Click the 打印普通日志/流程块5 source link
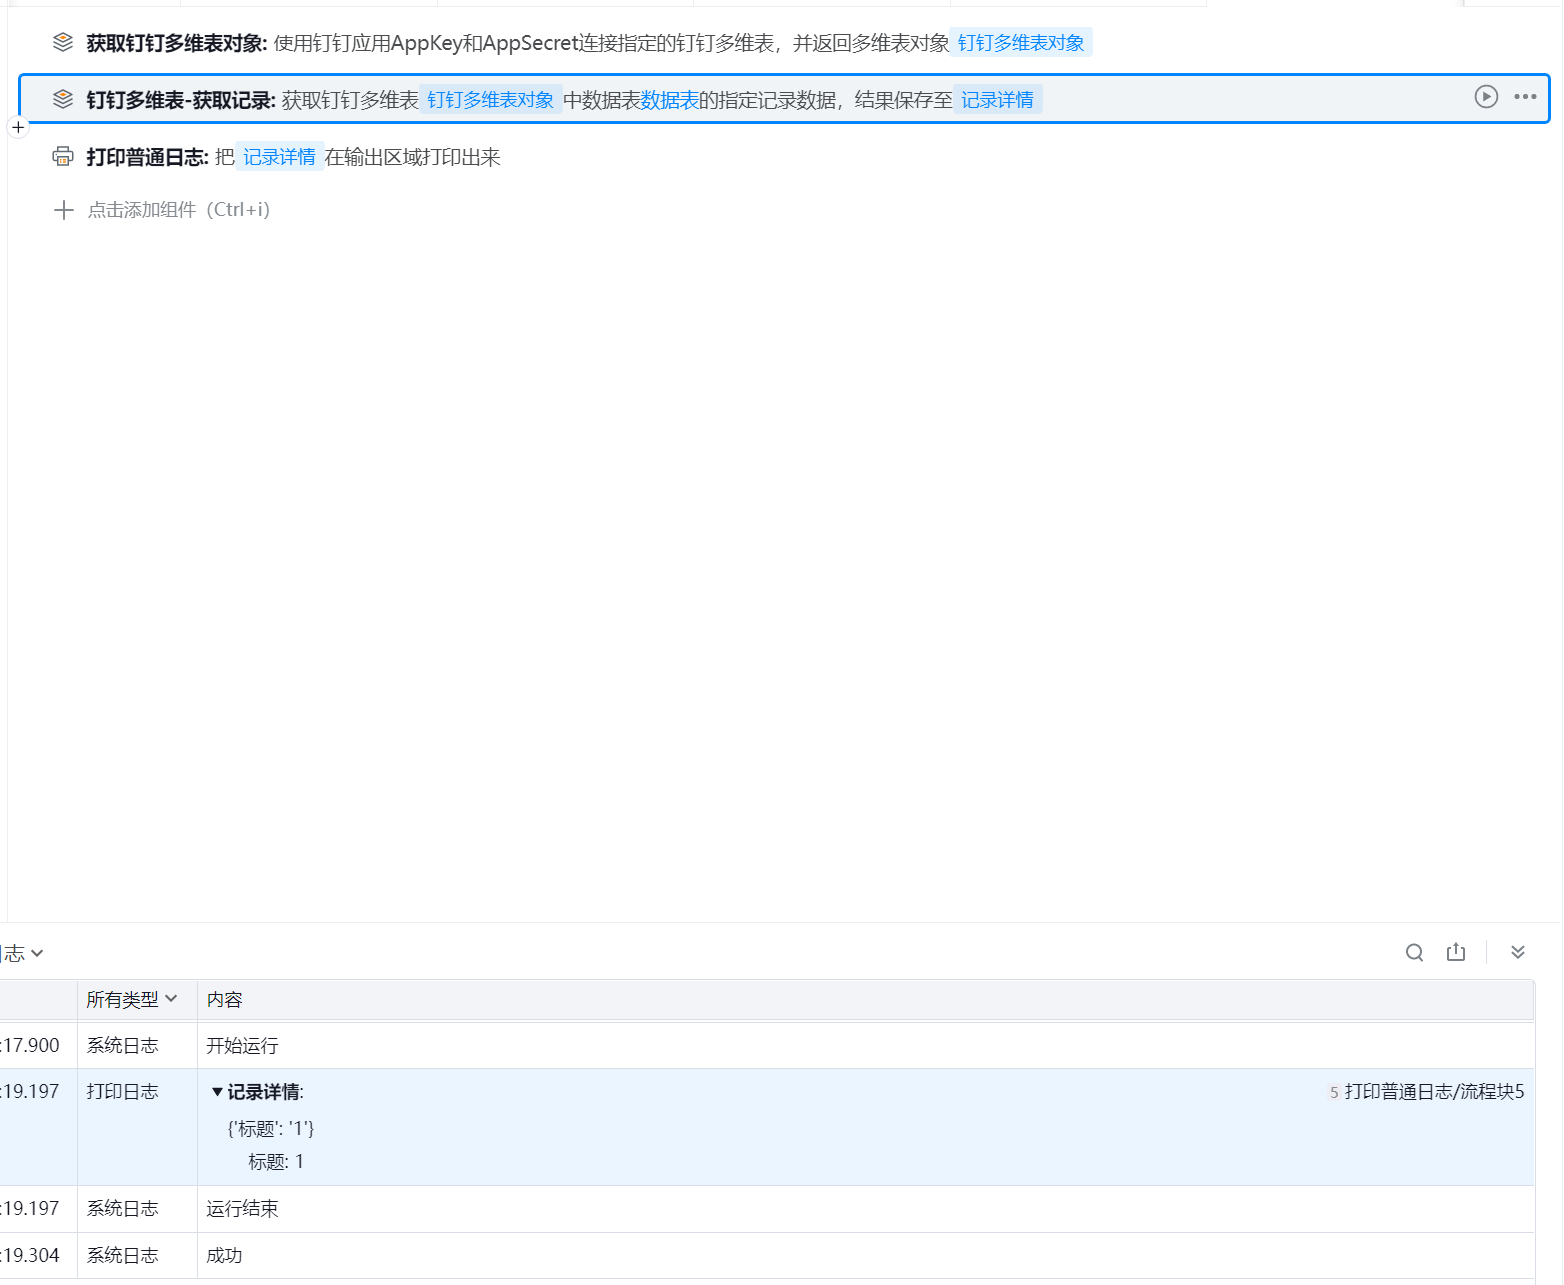This screenshot has height=1285, width=1564. [x=1433, y=1092]
